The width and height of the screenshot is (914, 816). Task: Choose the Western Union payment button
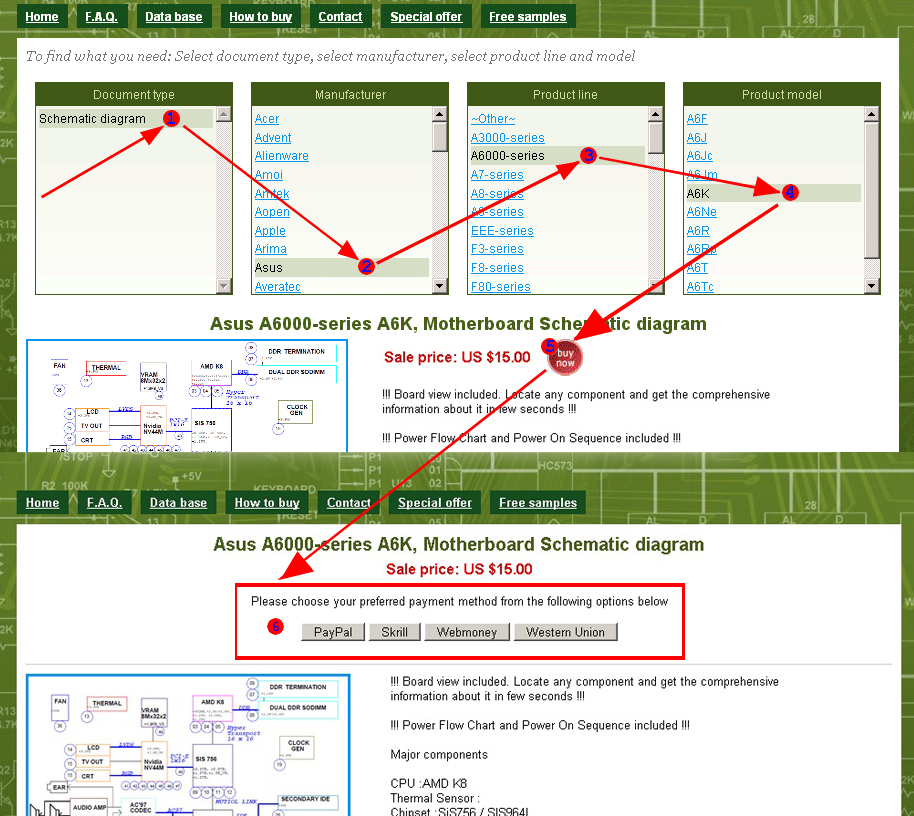pyautogui.click(x=565, y=632)
